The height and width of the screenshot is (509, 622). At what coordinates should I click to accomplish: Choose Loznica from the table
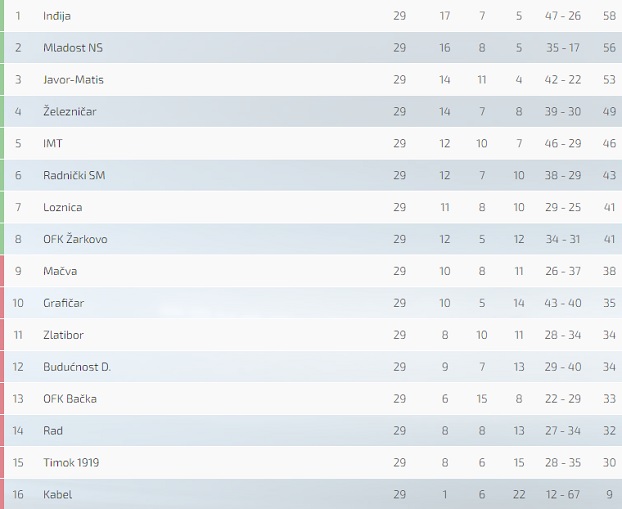coord(63,207)
